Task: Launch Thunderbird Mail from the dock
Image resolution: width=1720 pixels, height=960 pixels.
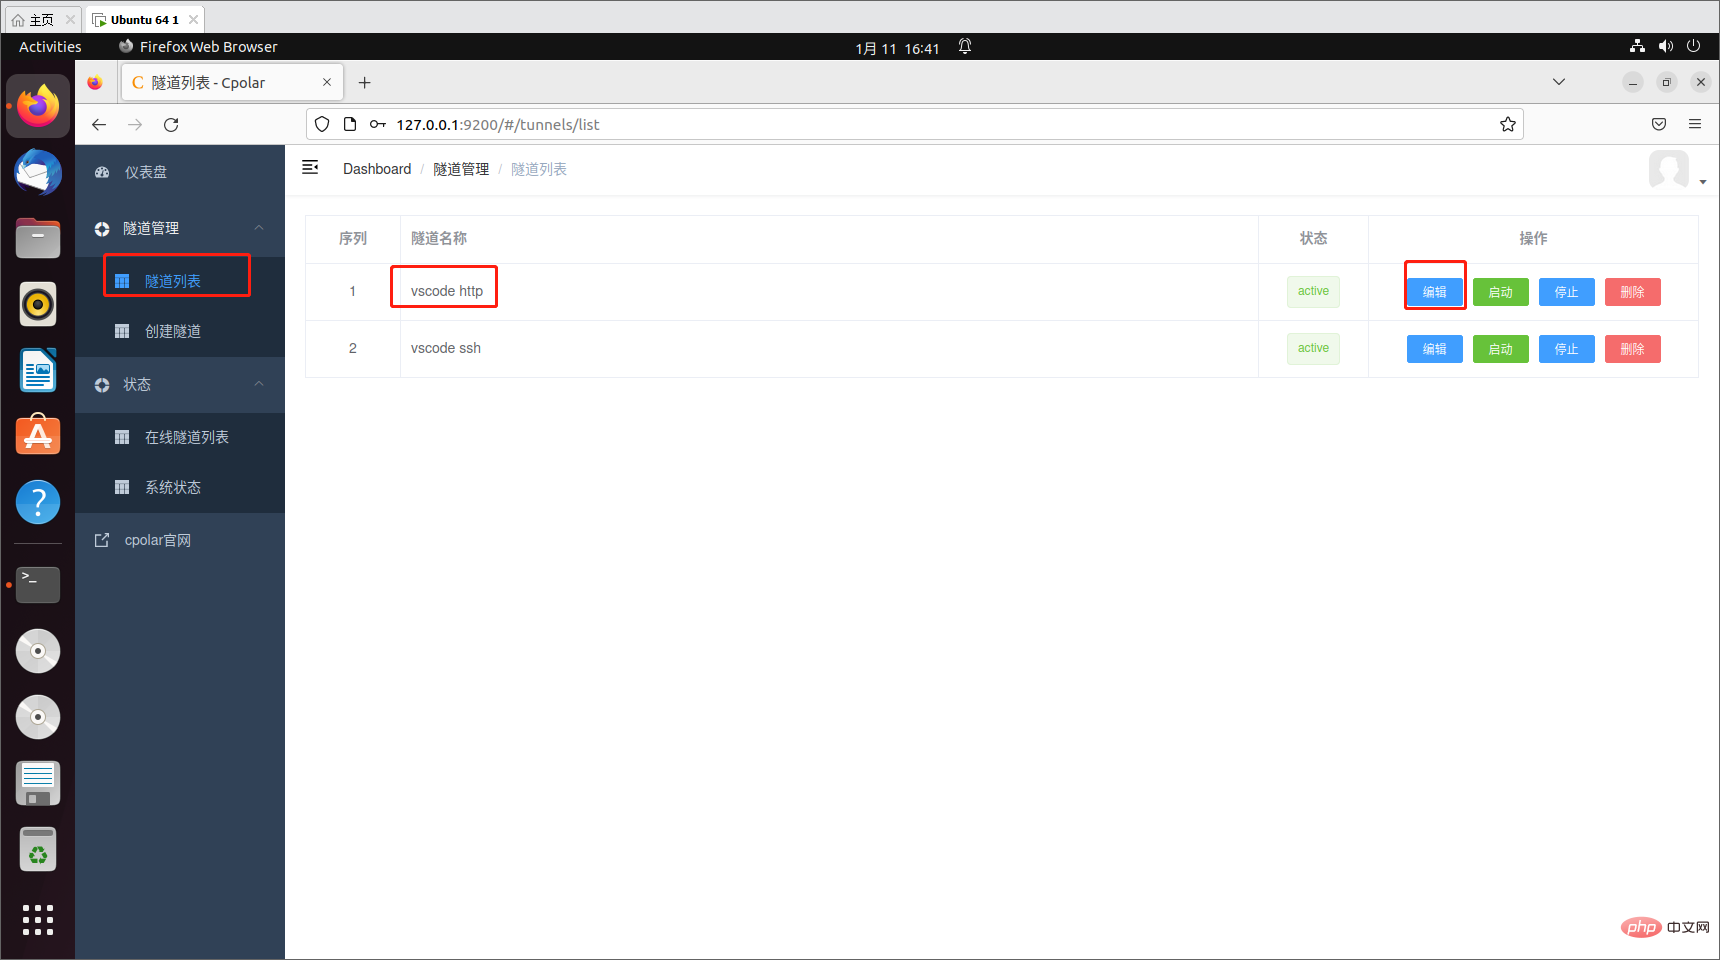Action: pyautogui.click(x=38, y=172)
